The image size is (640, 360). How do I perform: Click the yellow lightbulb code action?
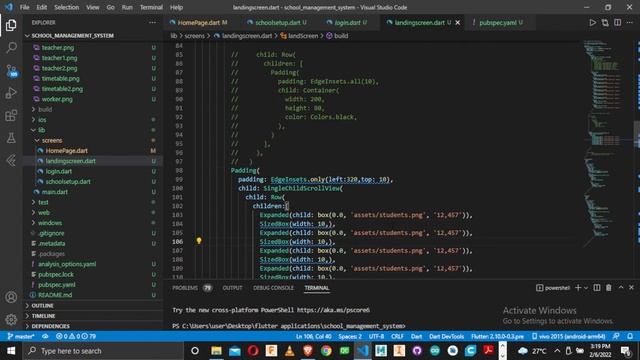click(x=199, y=241)
